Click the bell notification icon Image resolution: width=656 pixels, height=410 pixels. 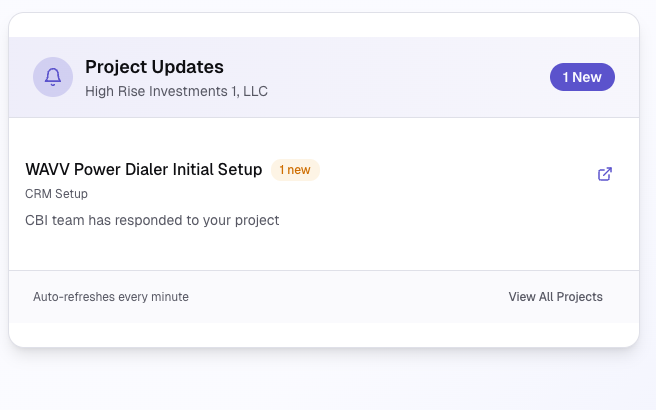52,77
